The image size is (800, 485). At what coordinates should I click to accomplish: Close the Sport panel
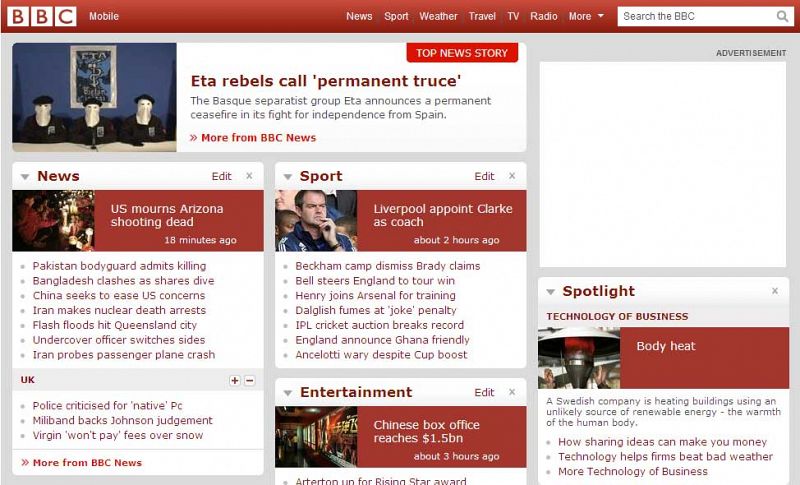click(512, 176)
